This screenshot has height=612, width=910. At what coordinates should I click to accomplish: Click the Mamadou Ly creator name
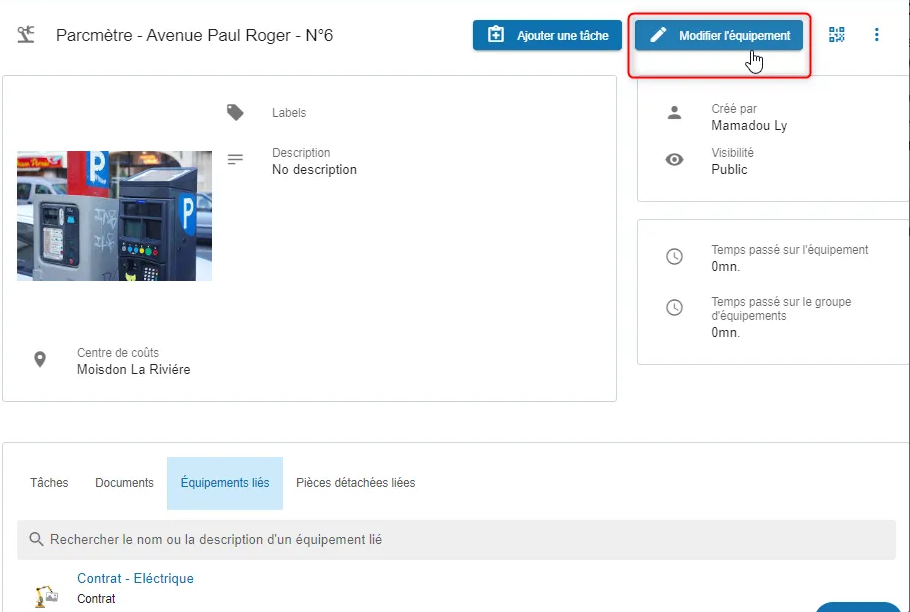pyautogui.click(x=749, y=125)
